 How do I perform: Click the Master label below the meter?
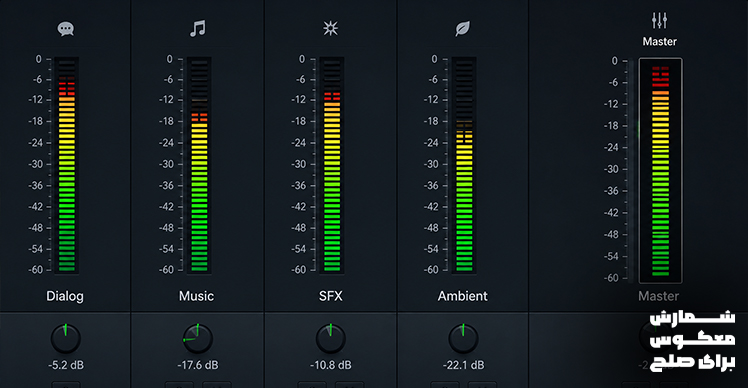pos(659,296)
